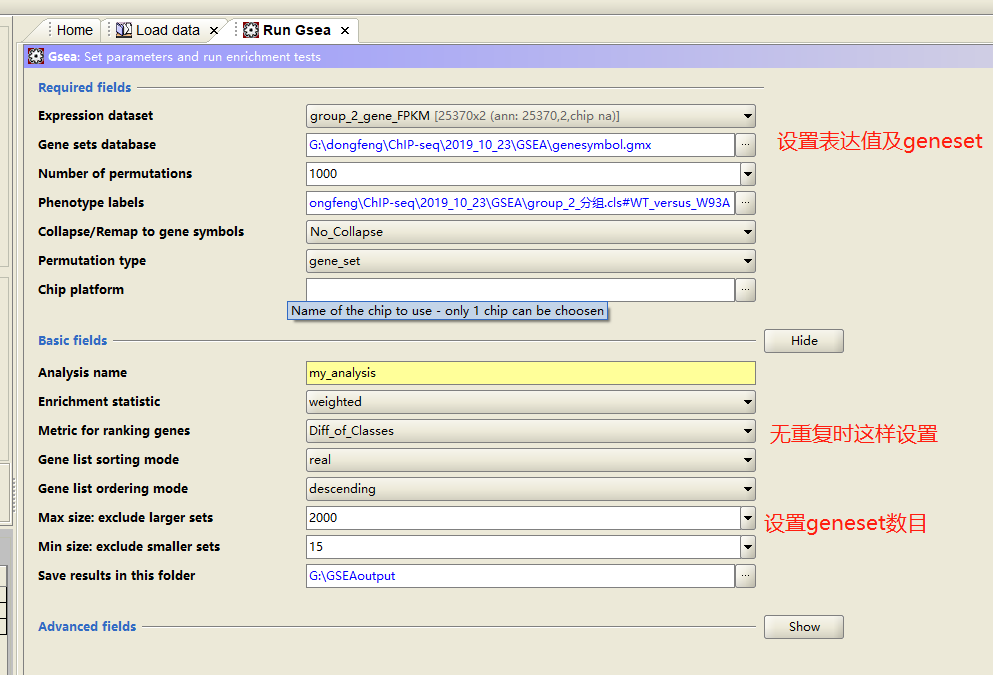
Task: Expand the Collapse/Remap to gene symbols dropdown
Action: [x=747, y=232]
